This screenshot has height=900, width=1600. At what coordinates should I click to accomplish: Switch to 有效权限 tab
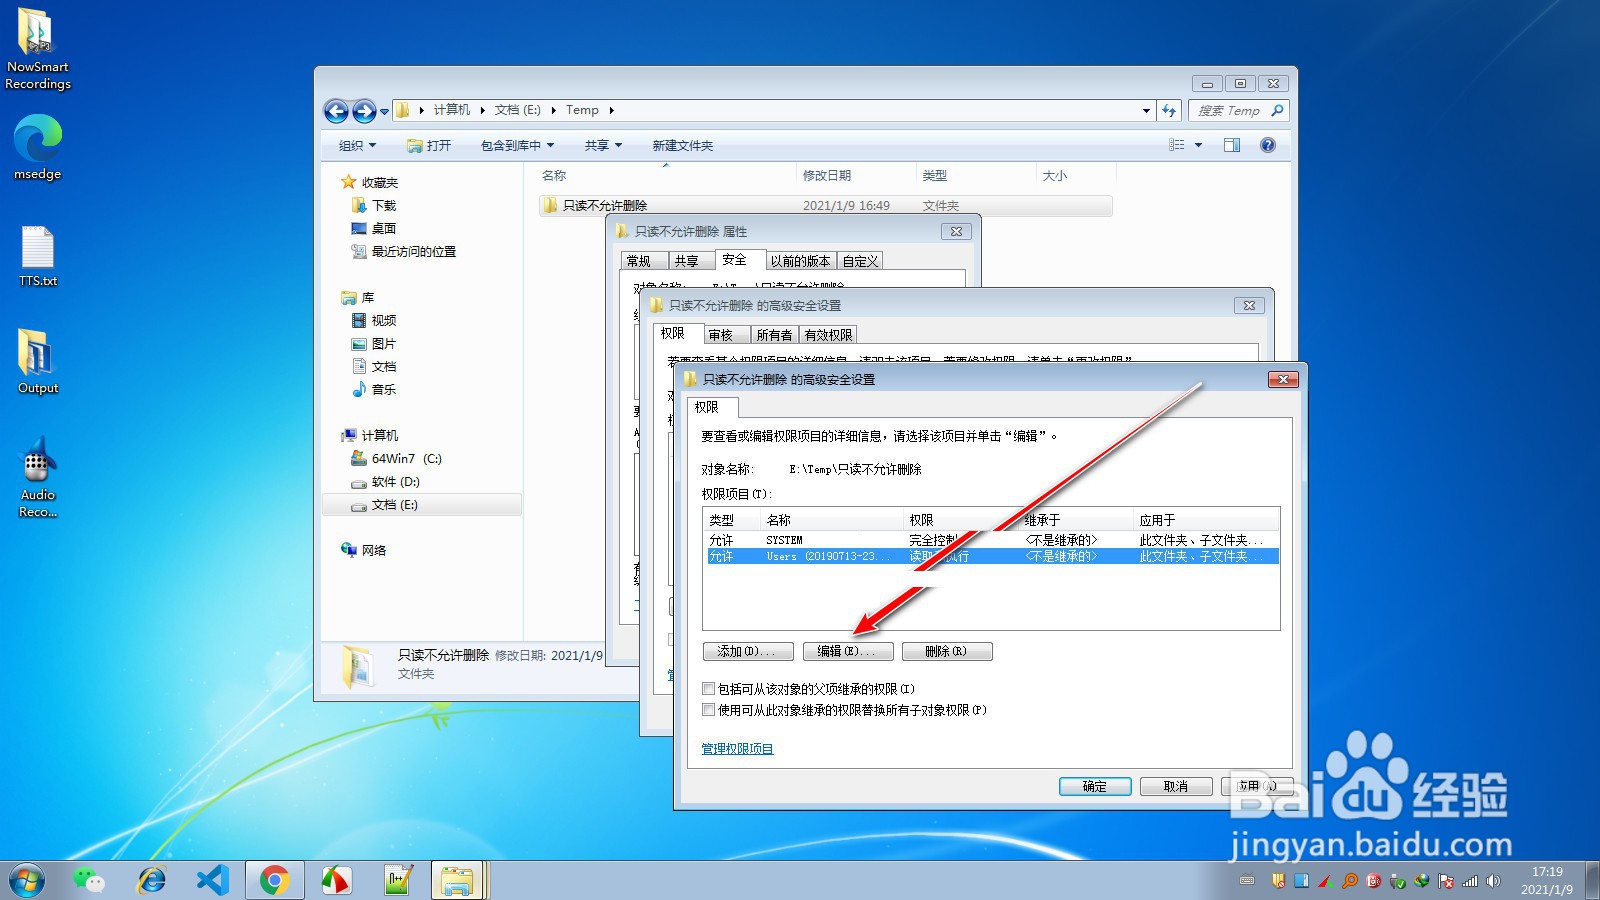click(x=828, y=335)
